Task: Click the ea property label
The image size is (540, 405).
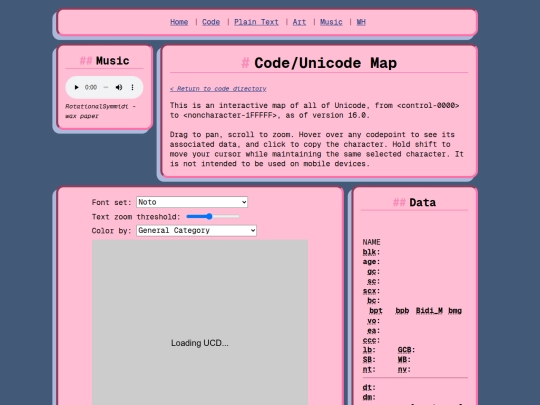Action: pos(373,331)
